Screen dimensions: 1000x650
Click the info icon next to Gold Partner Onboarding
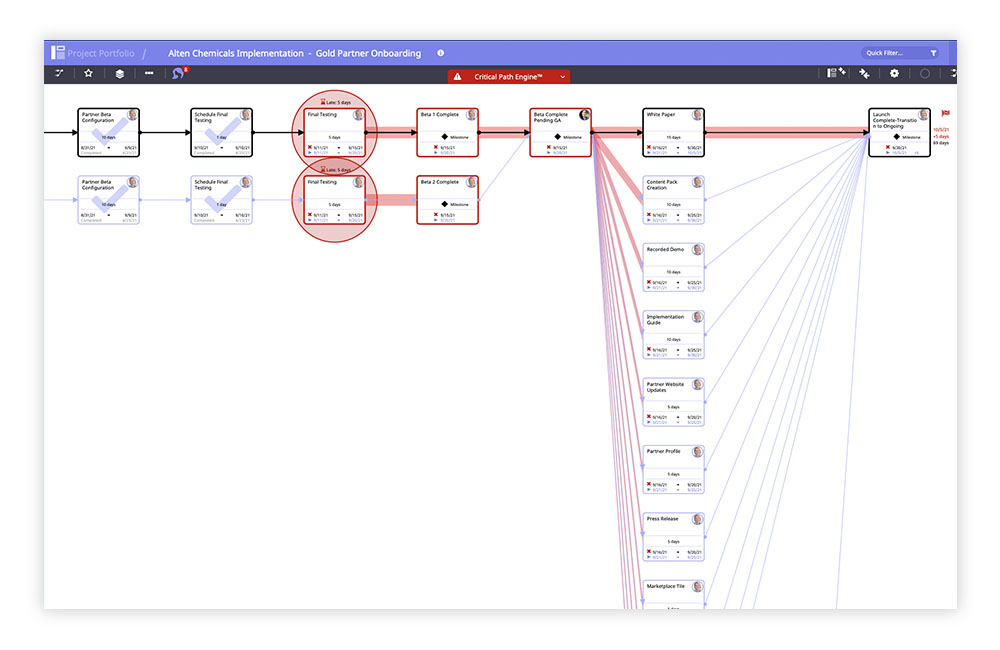(x=440, y=53)
